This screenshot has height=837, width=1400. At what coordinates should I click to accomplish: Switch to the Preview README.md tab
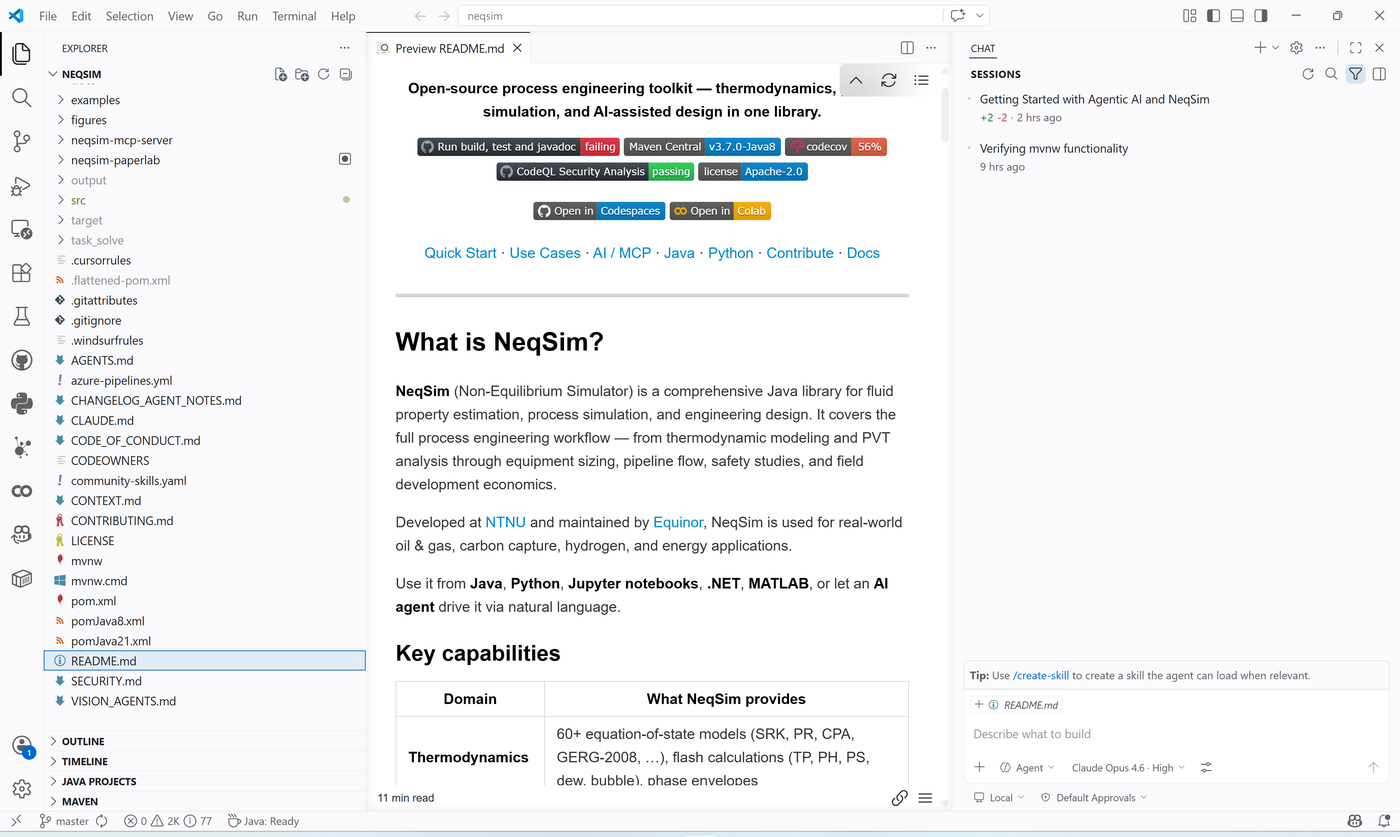click(x=448, y=47)
